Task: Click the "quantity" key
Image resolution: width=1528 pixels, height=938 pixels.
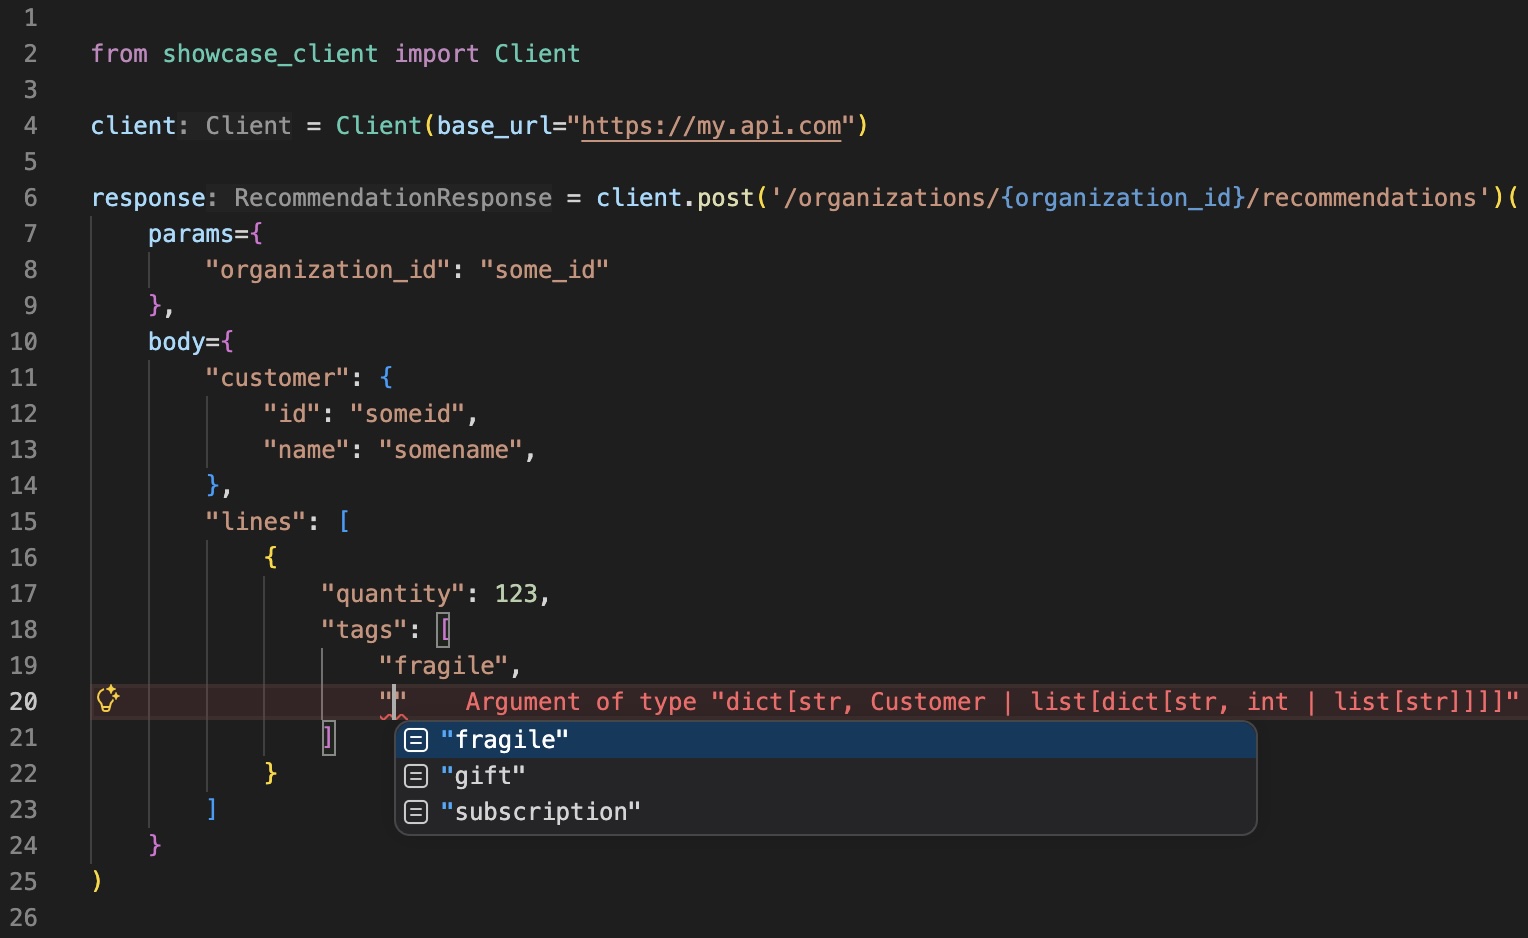Action: click(393, 594)
